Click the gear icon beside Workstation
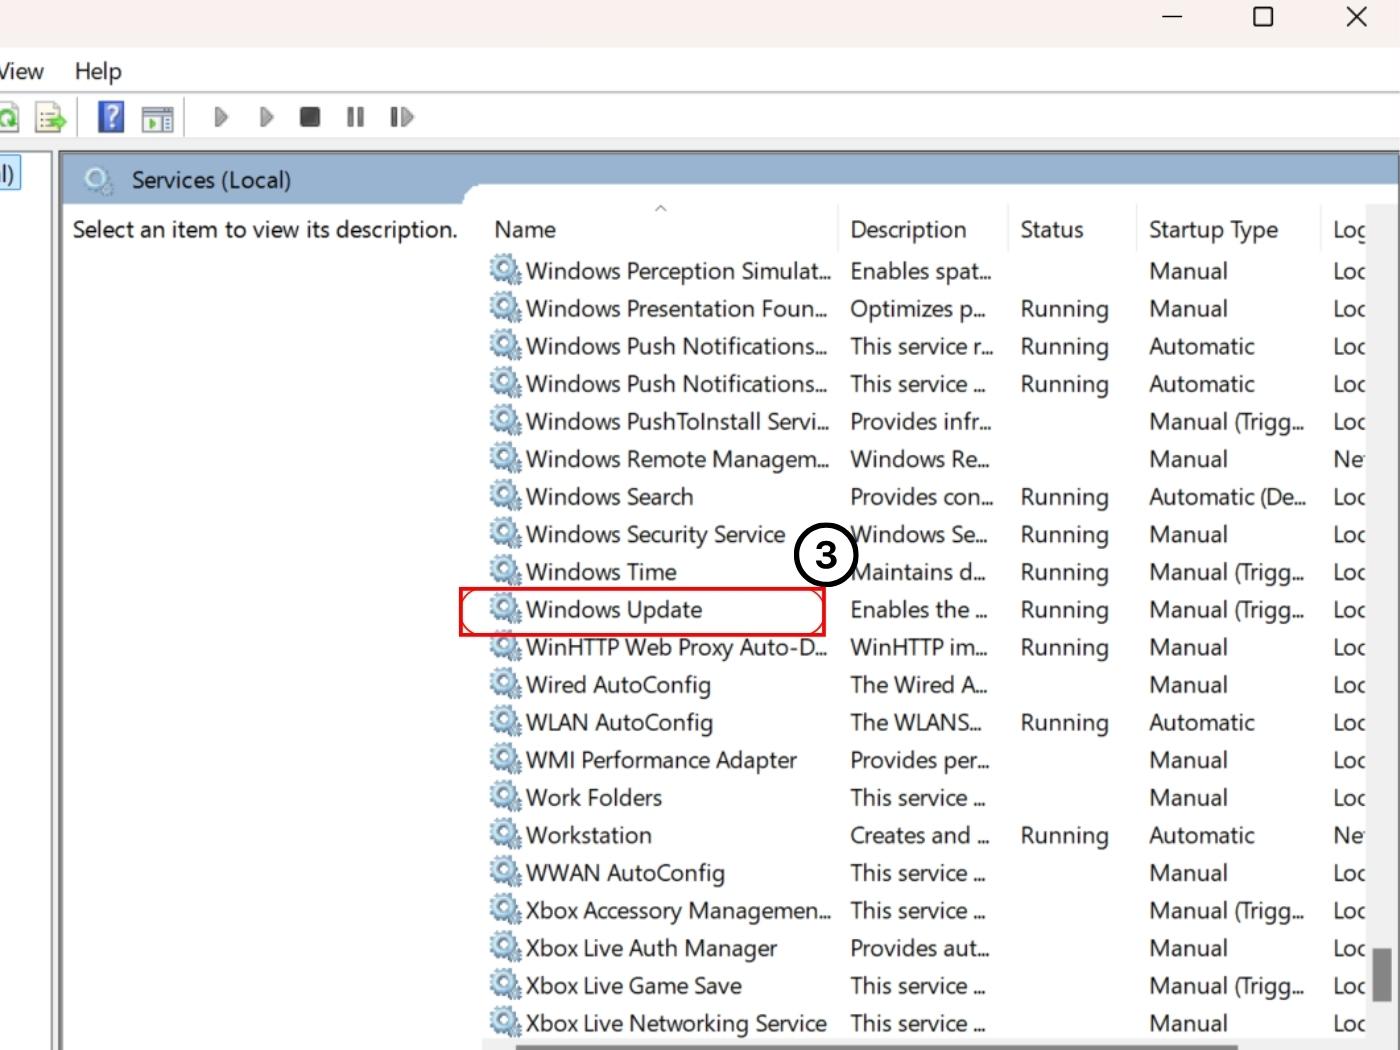This screenshot has width=1400, height=1050. click(505, 834)
